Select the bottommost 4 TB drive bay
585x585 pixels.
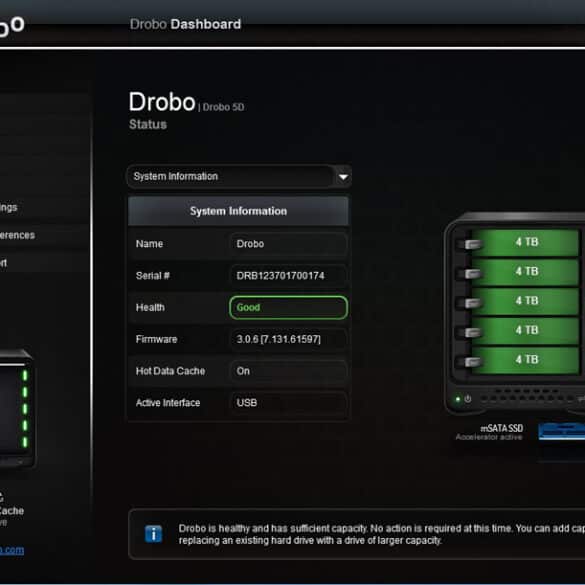526,360
